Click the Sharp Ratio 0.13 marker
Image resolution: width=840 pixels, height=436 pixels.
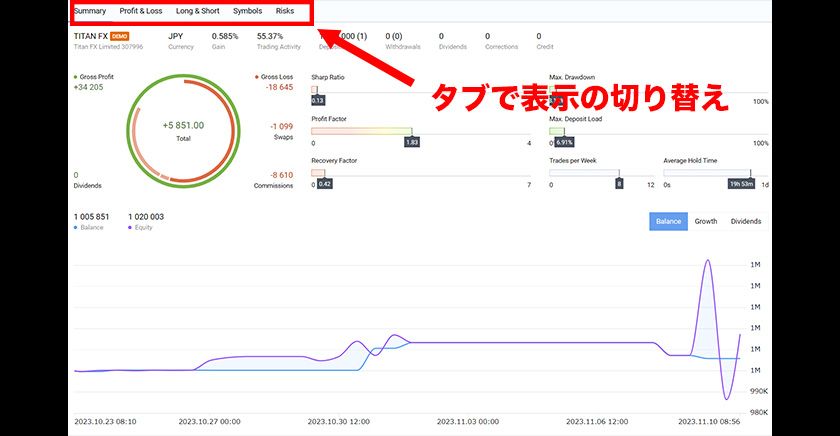click(318, 100)
